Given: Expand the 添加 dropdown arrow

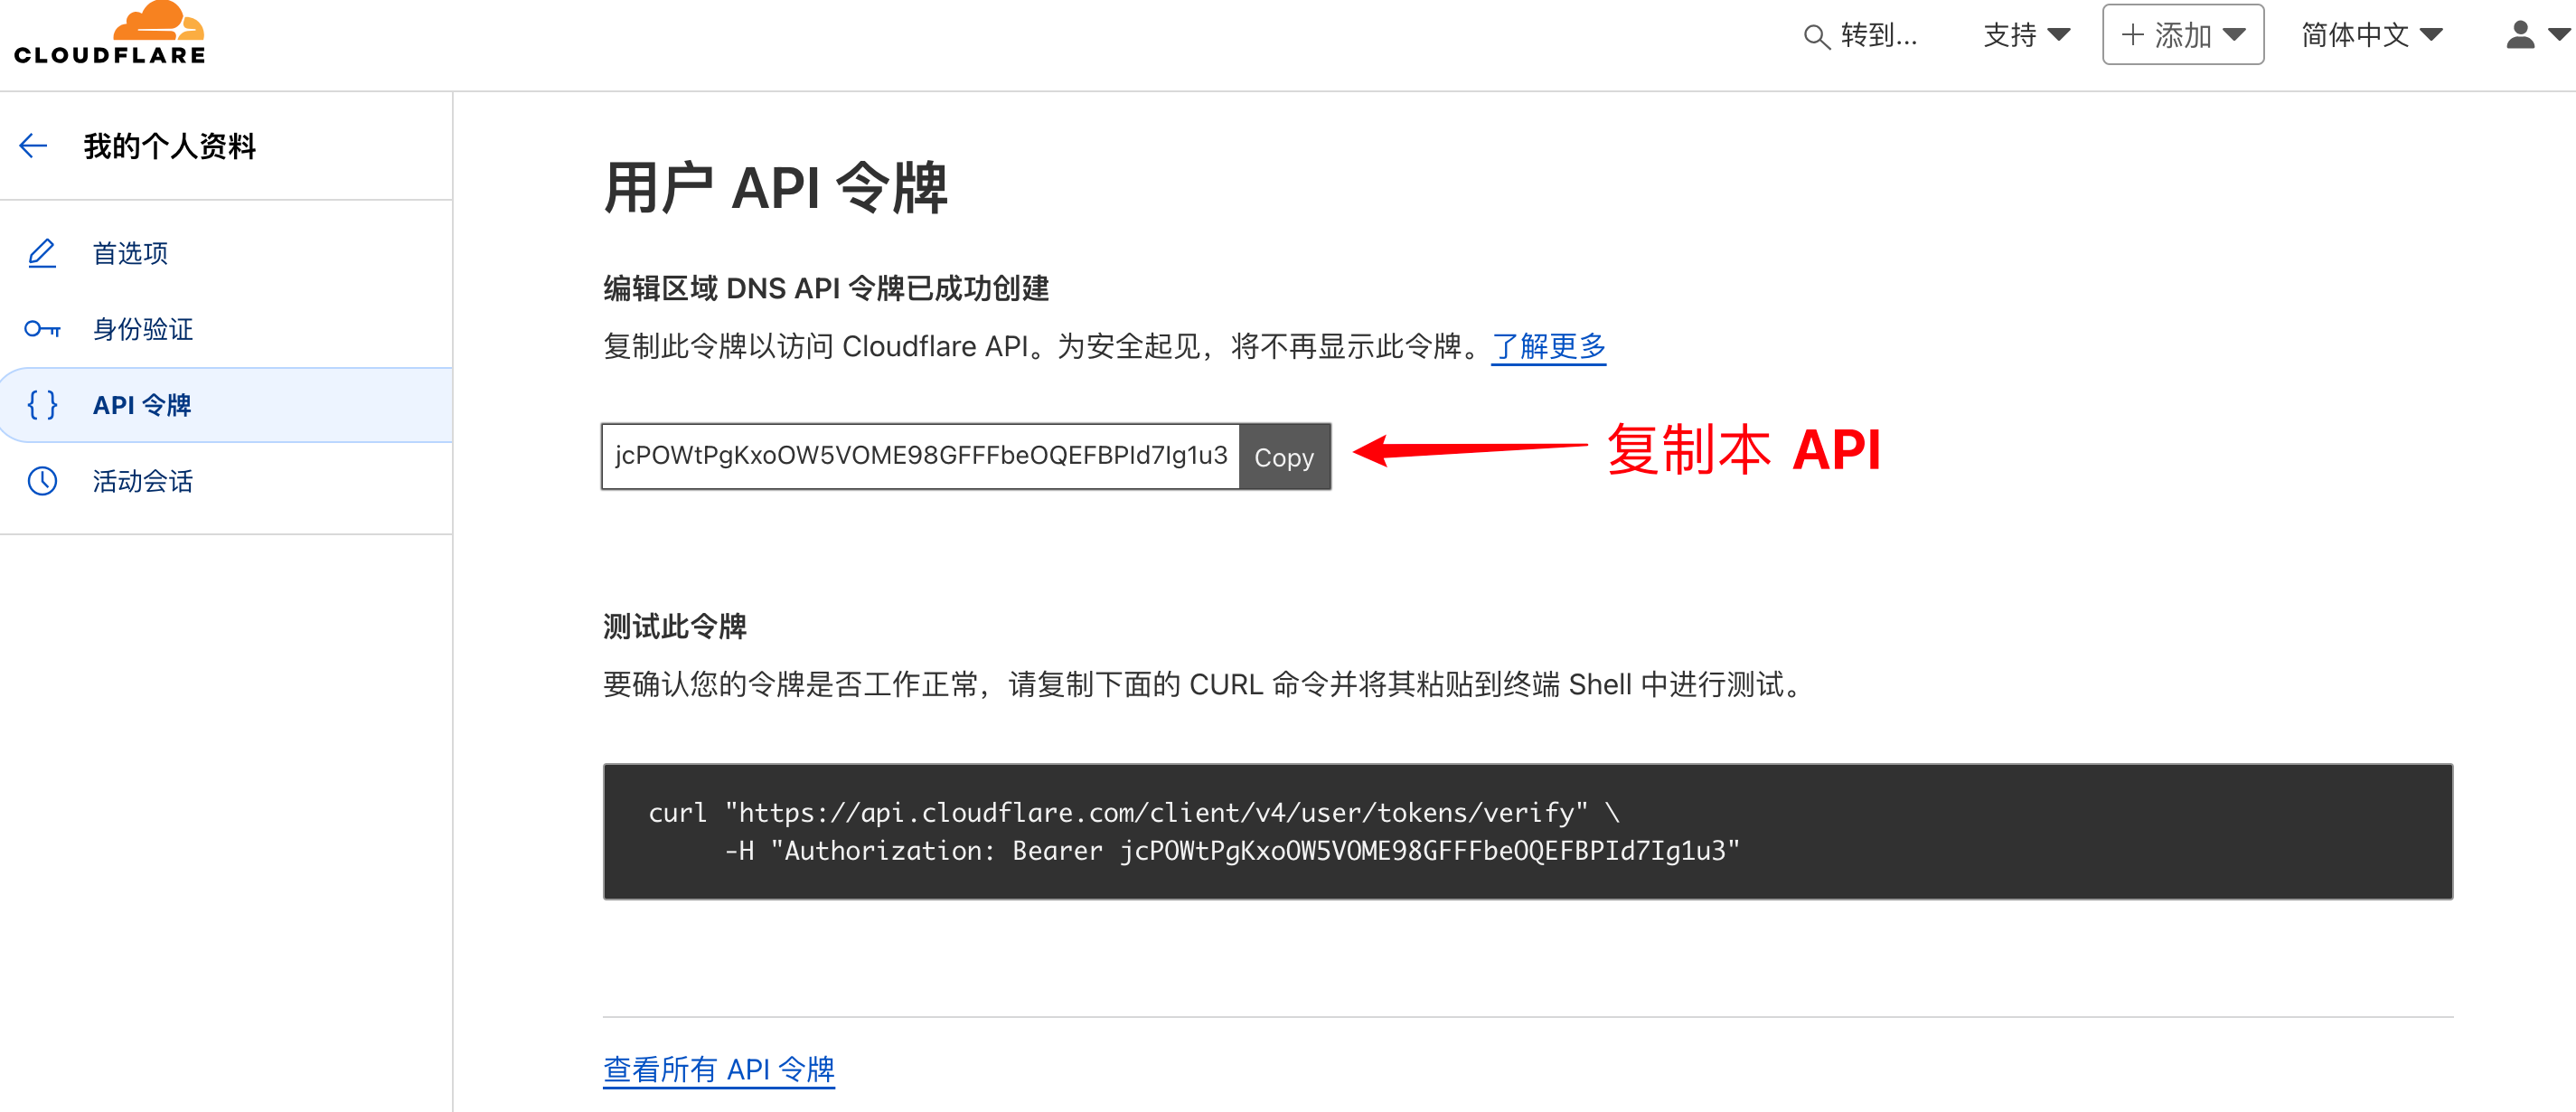Looking at the screenshot, I should 2234,35.
